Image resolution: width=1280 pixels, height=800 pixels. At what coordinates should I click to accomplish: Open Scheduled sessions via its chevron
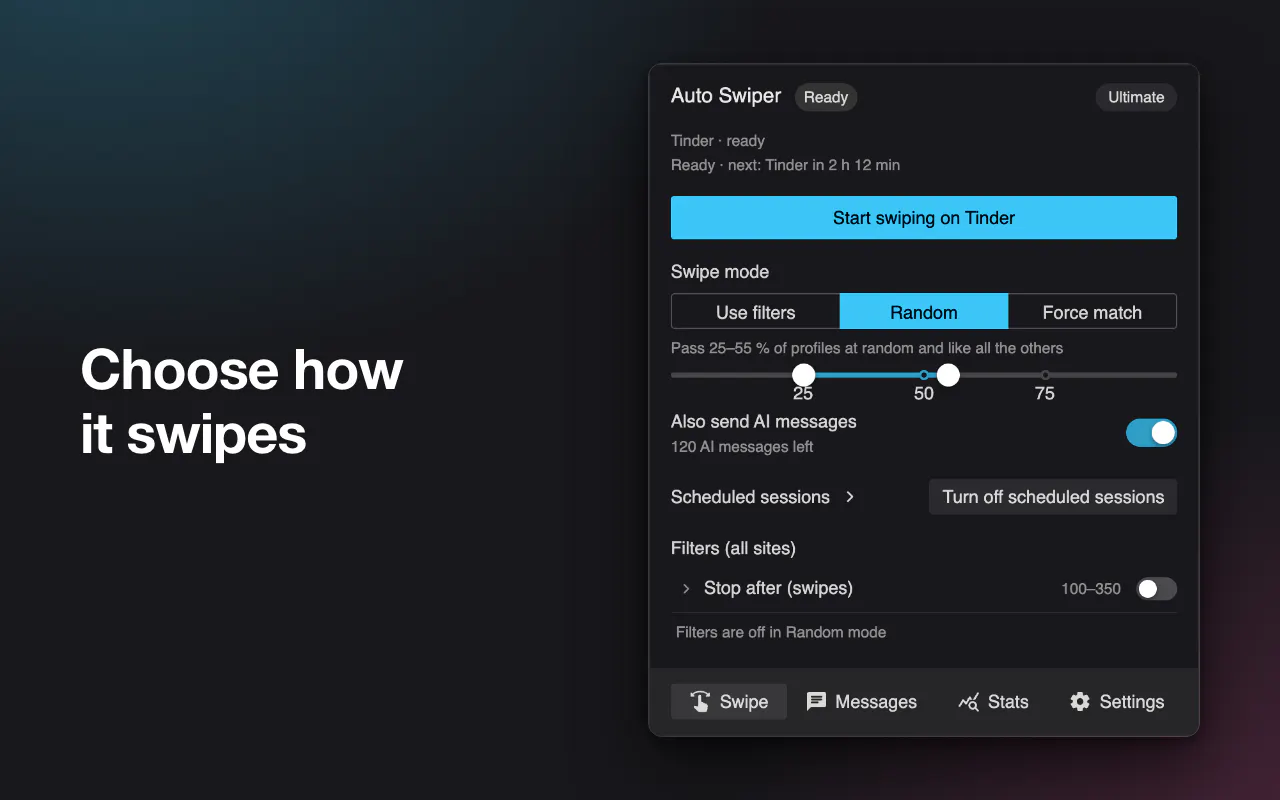pyautogui.click(x=850, y=497)
